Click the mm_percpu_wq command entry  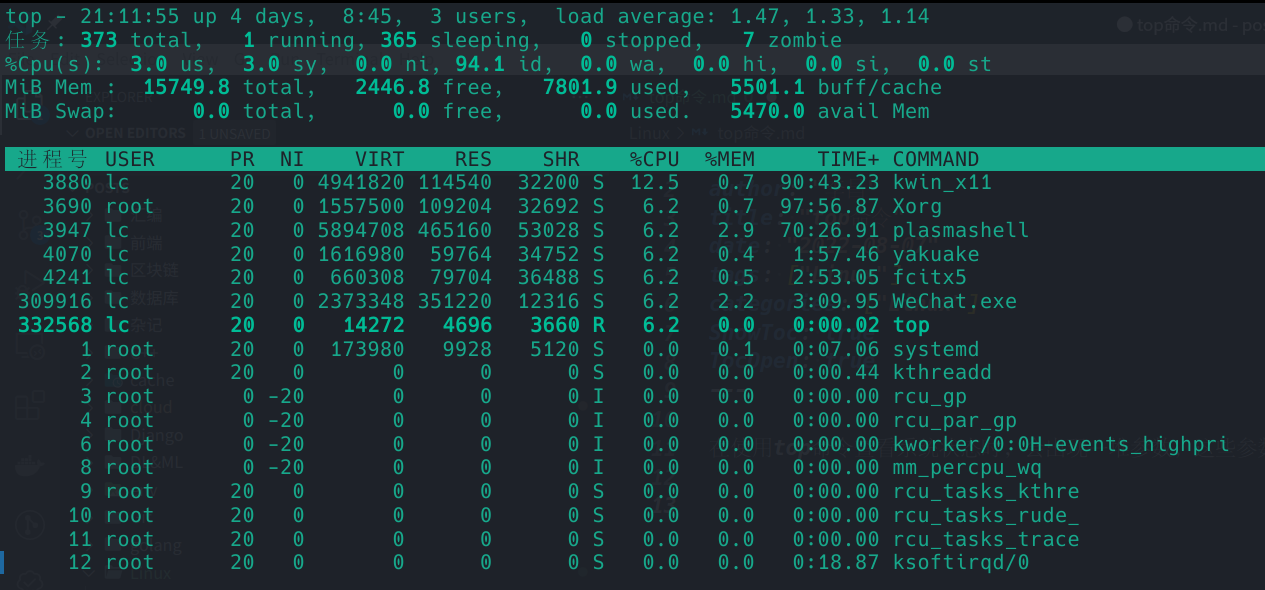tap(967, 468)
